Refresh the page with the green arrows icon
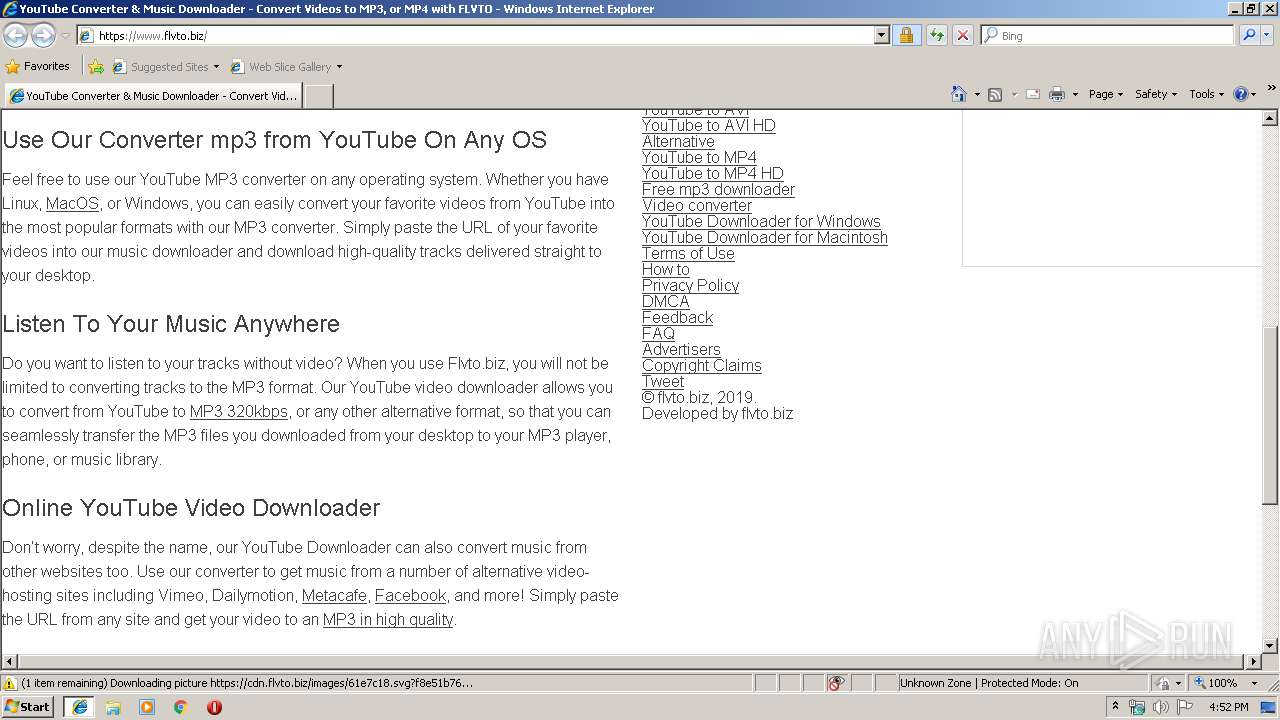This screenshot has width=1280, height=720. pos(936,35)
